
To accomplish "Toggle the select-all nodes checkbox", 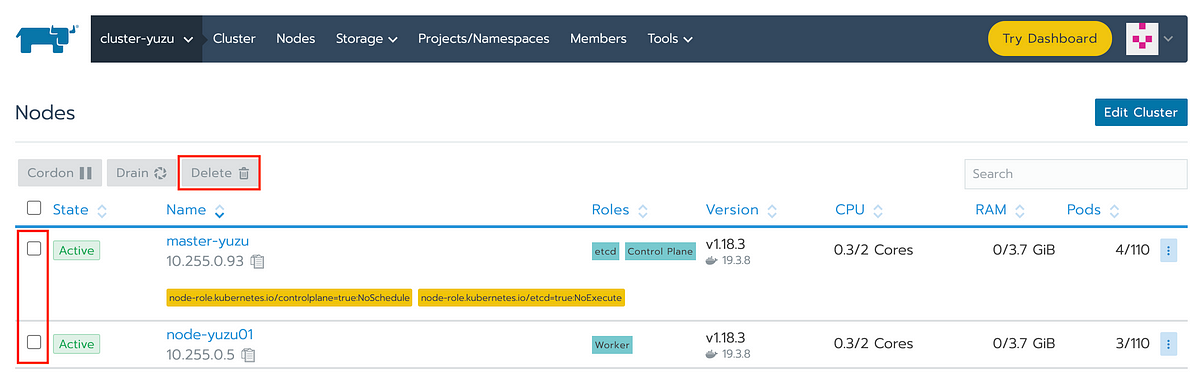I will tap(34, 208).
